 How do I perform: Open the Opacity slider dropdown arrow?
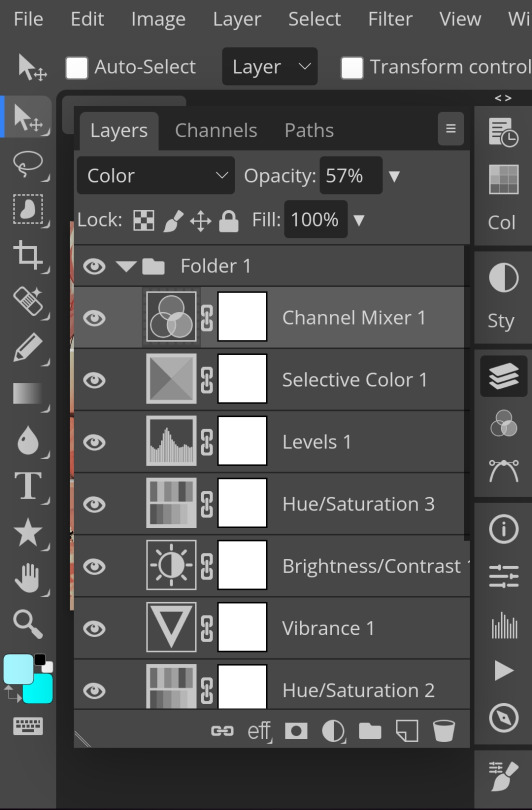point(395,177)
